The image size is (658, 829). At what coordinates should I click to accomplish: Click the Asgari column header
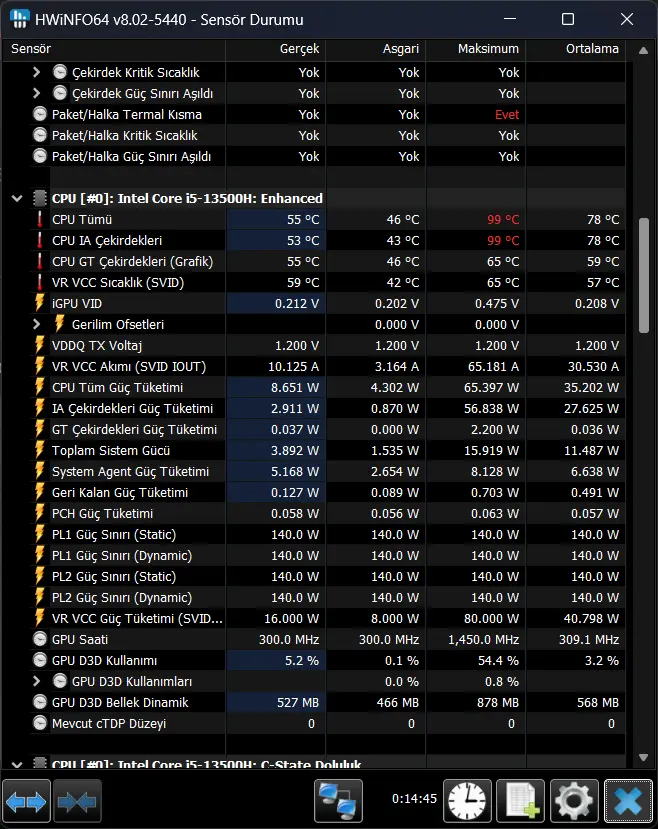pos(375,49)
